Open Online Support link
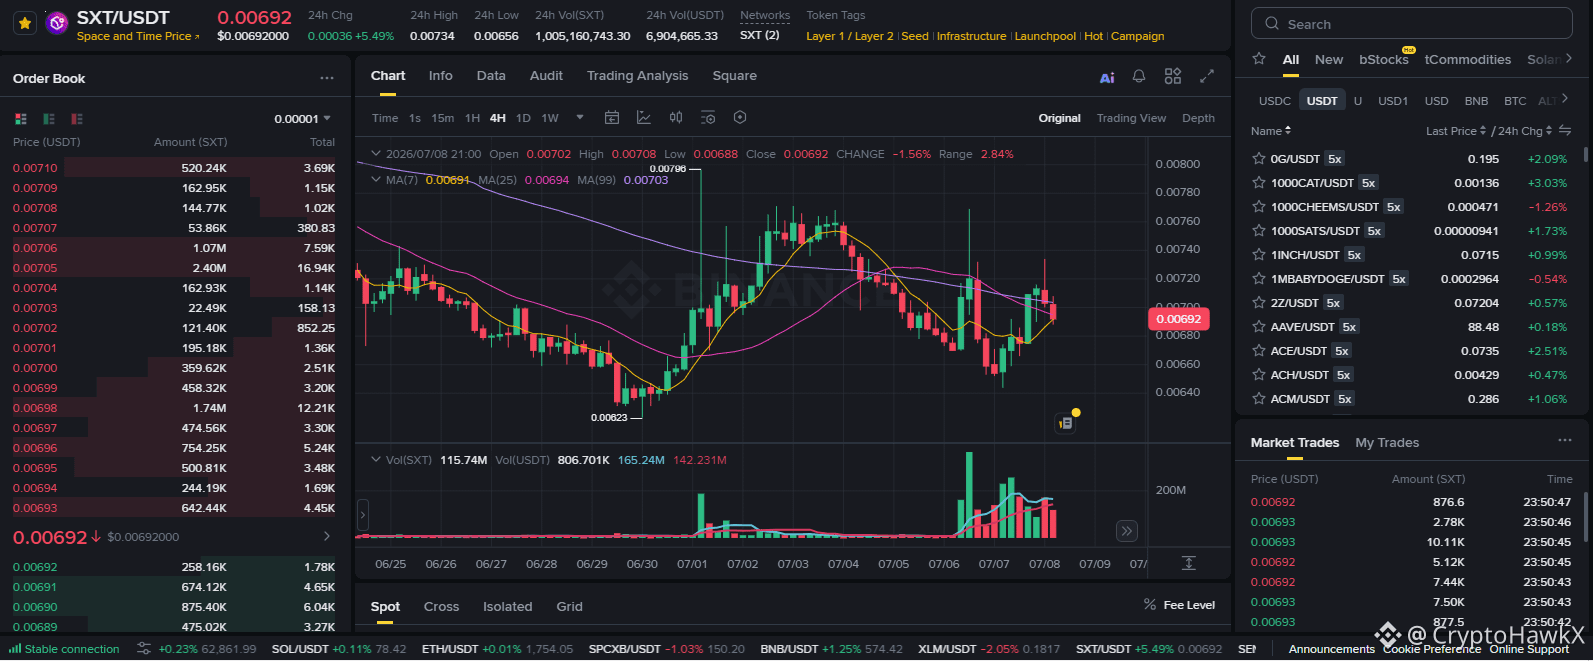The image size is (1593, 661). click(1529, 649)
